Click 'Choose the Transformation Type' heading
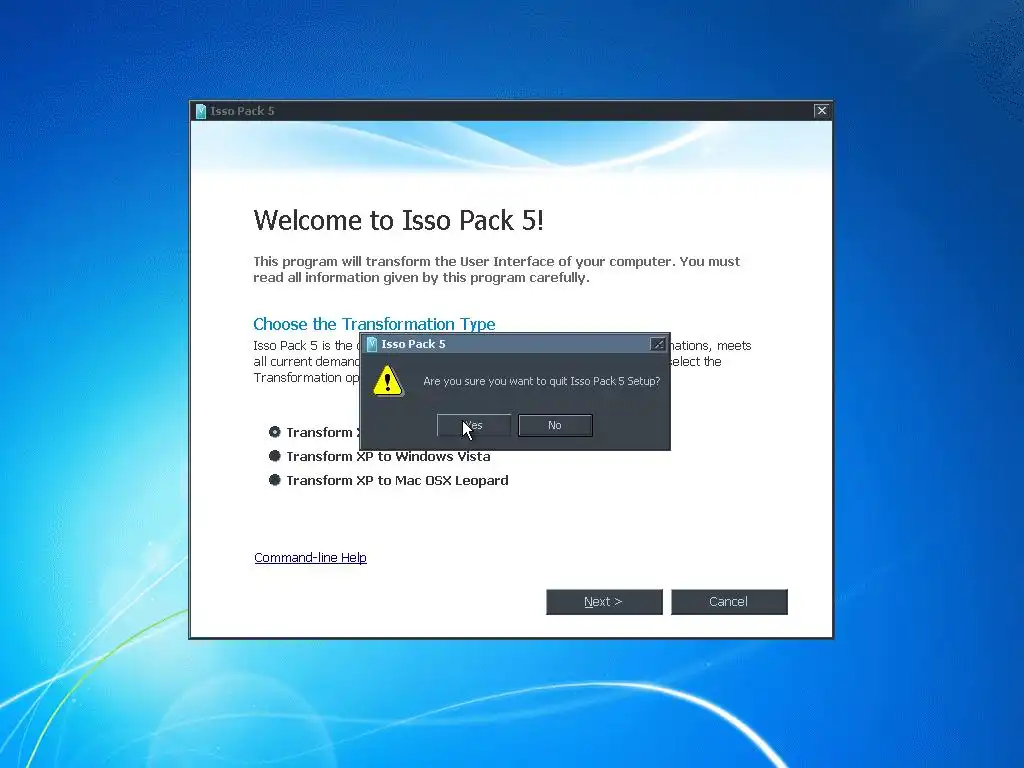Screen dimensions: 1024x768 pyautogui.click(x=374, y=324)
